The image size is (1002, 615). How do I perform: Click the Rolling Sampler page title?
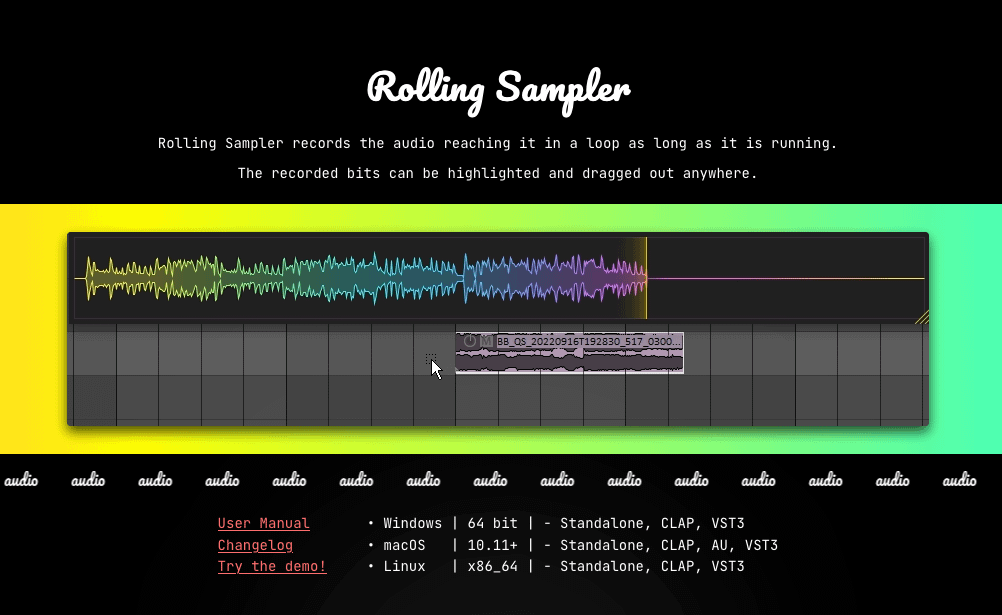click(x=499, y=90)
